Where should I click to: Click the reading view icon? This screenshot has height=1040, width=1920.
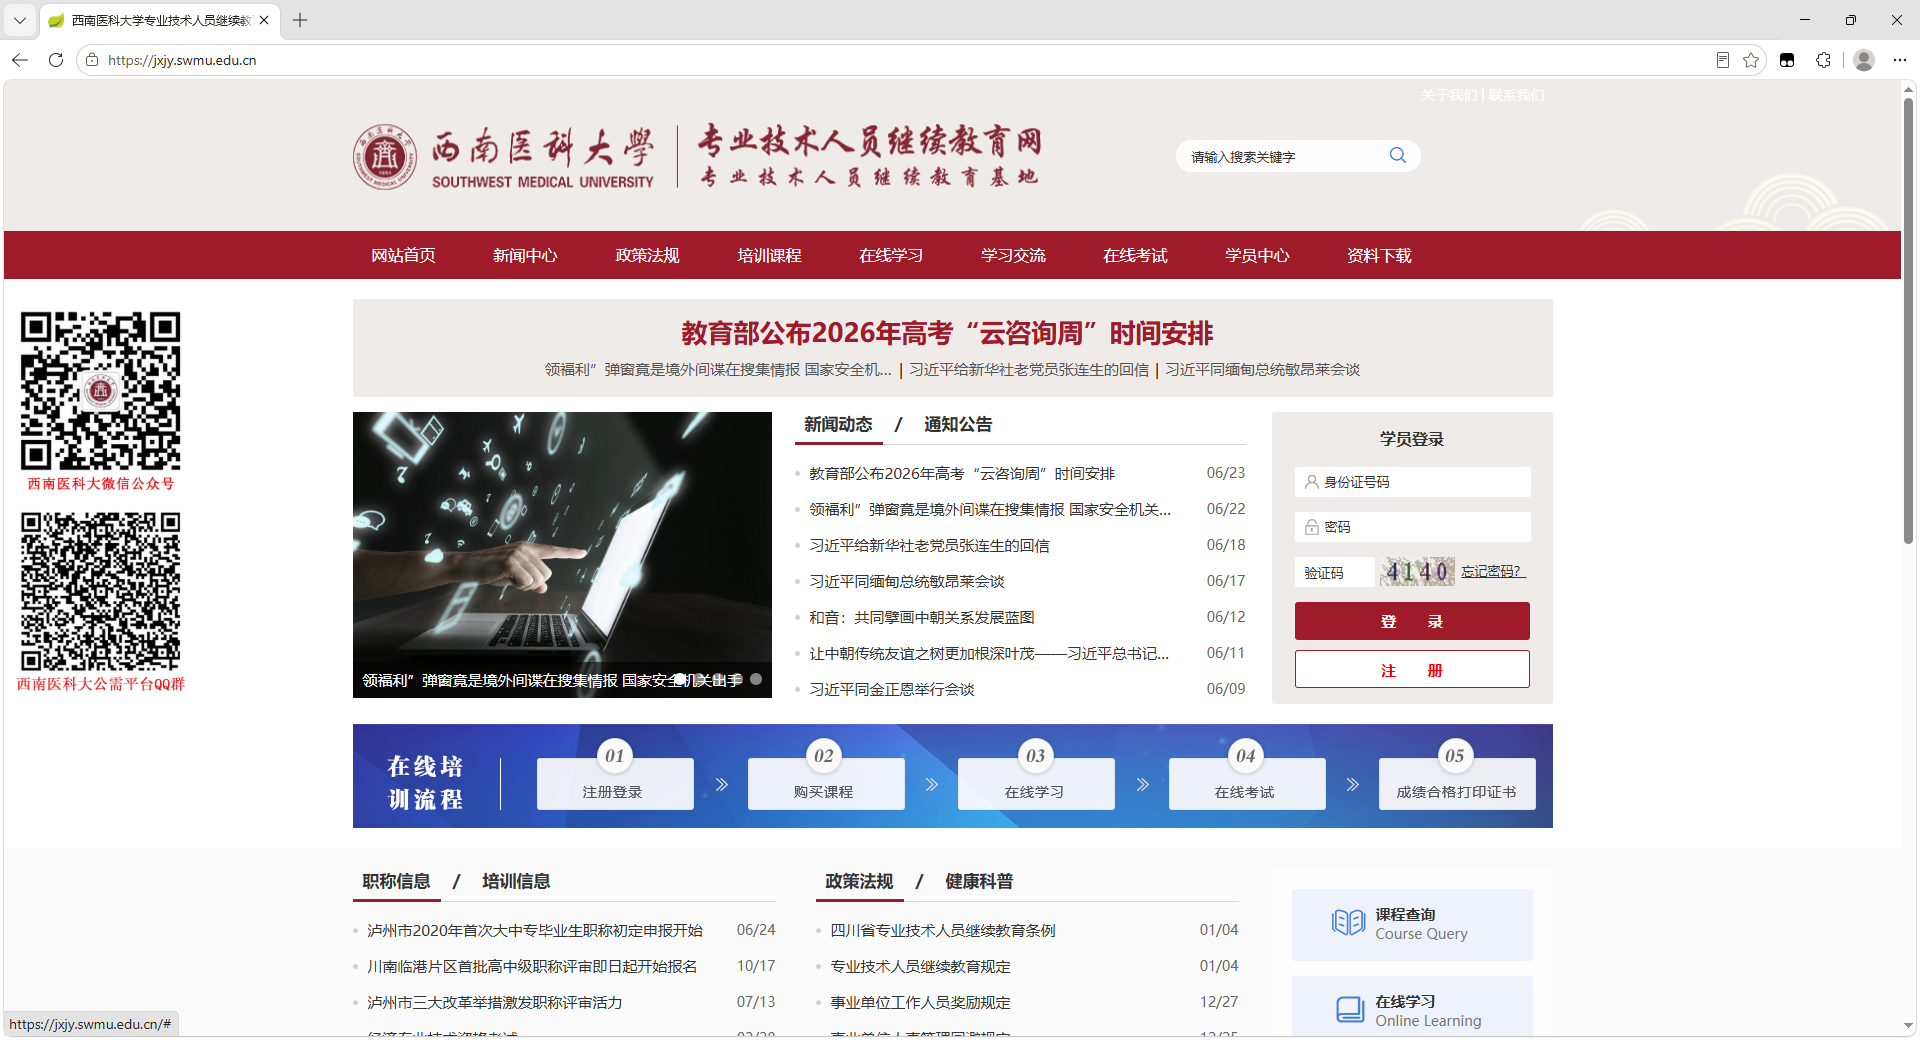(x=1722, y=60)
